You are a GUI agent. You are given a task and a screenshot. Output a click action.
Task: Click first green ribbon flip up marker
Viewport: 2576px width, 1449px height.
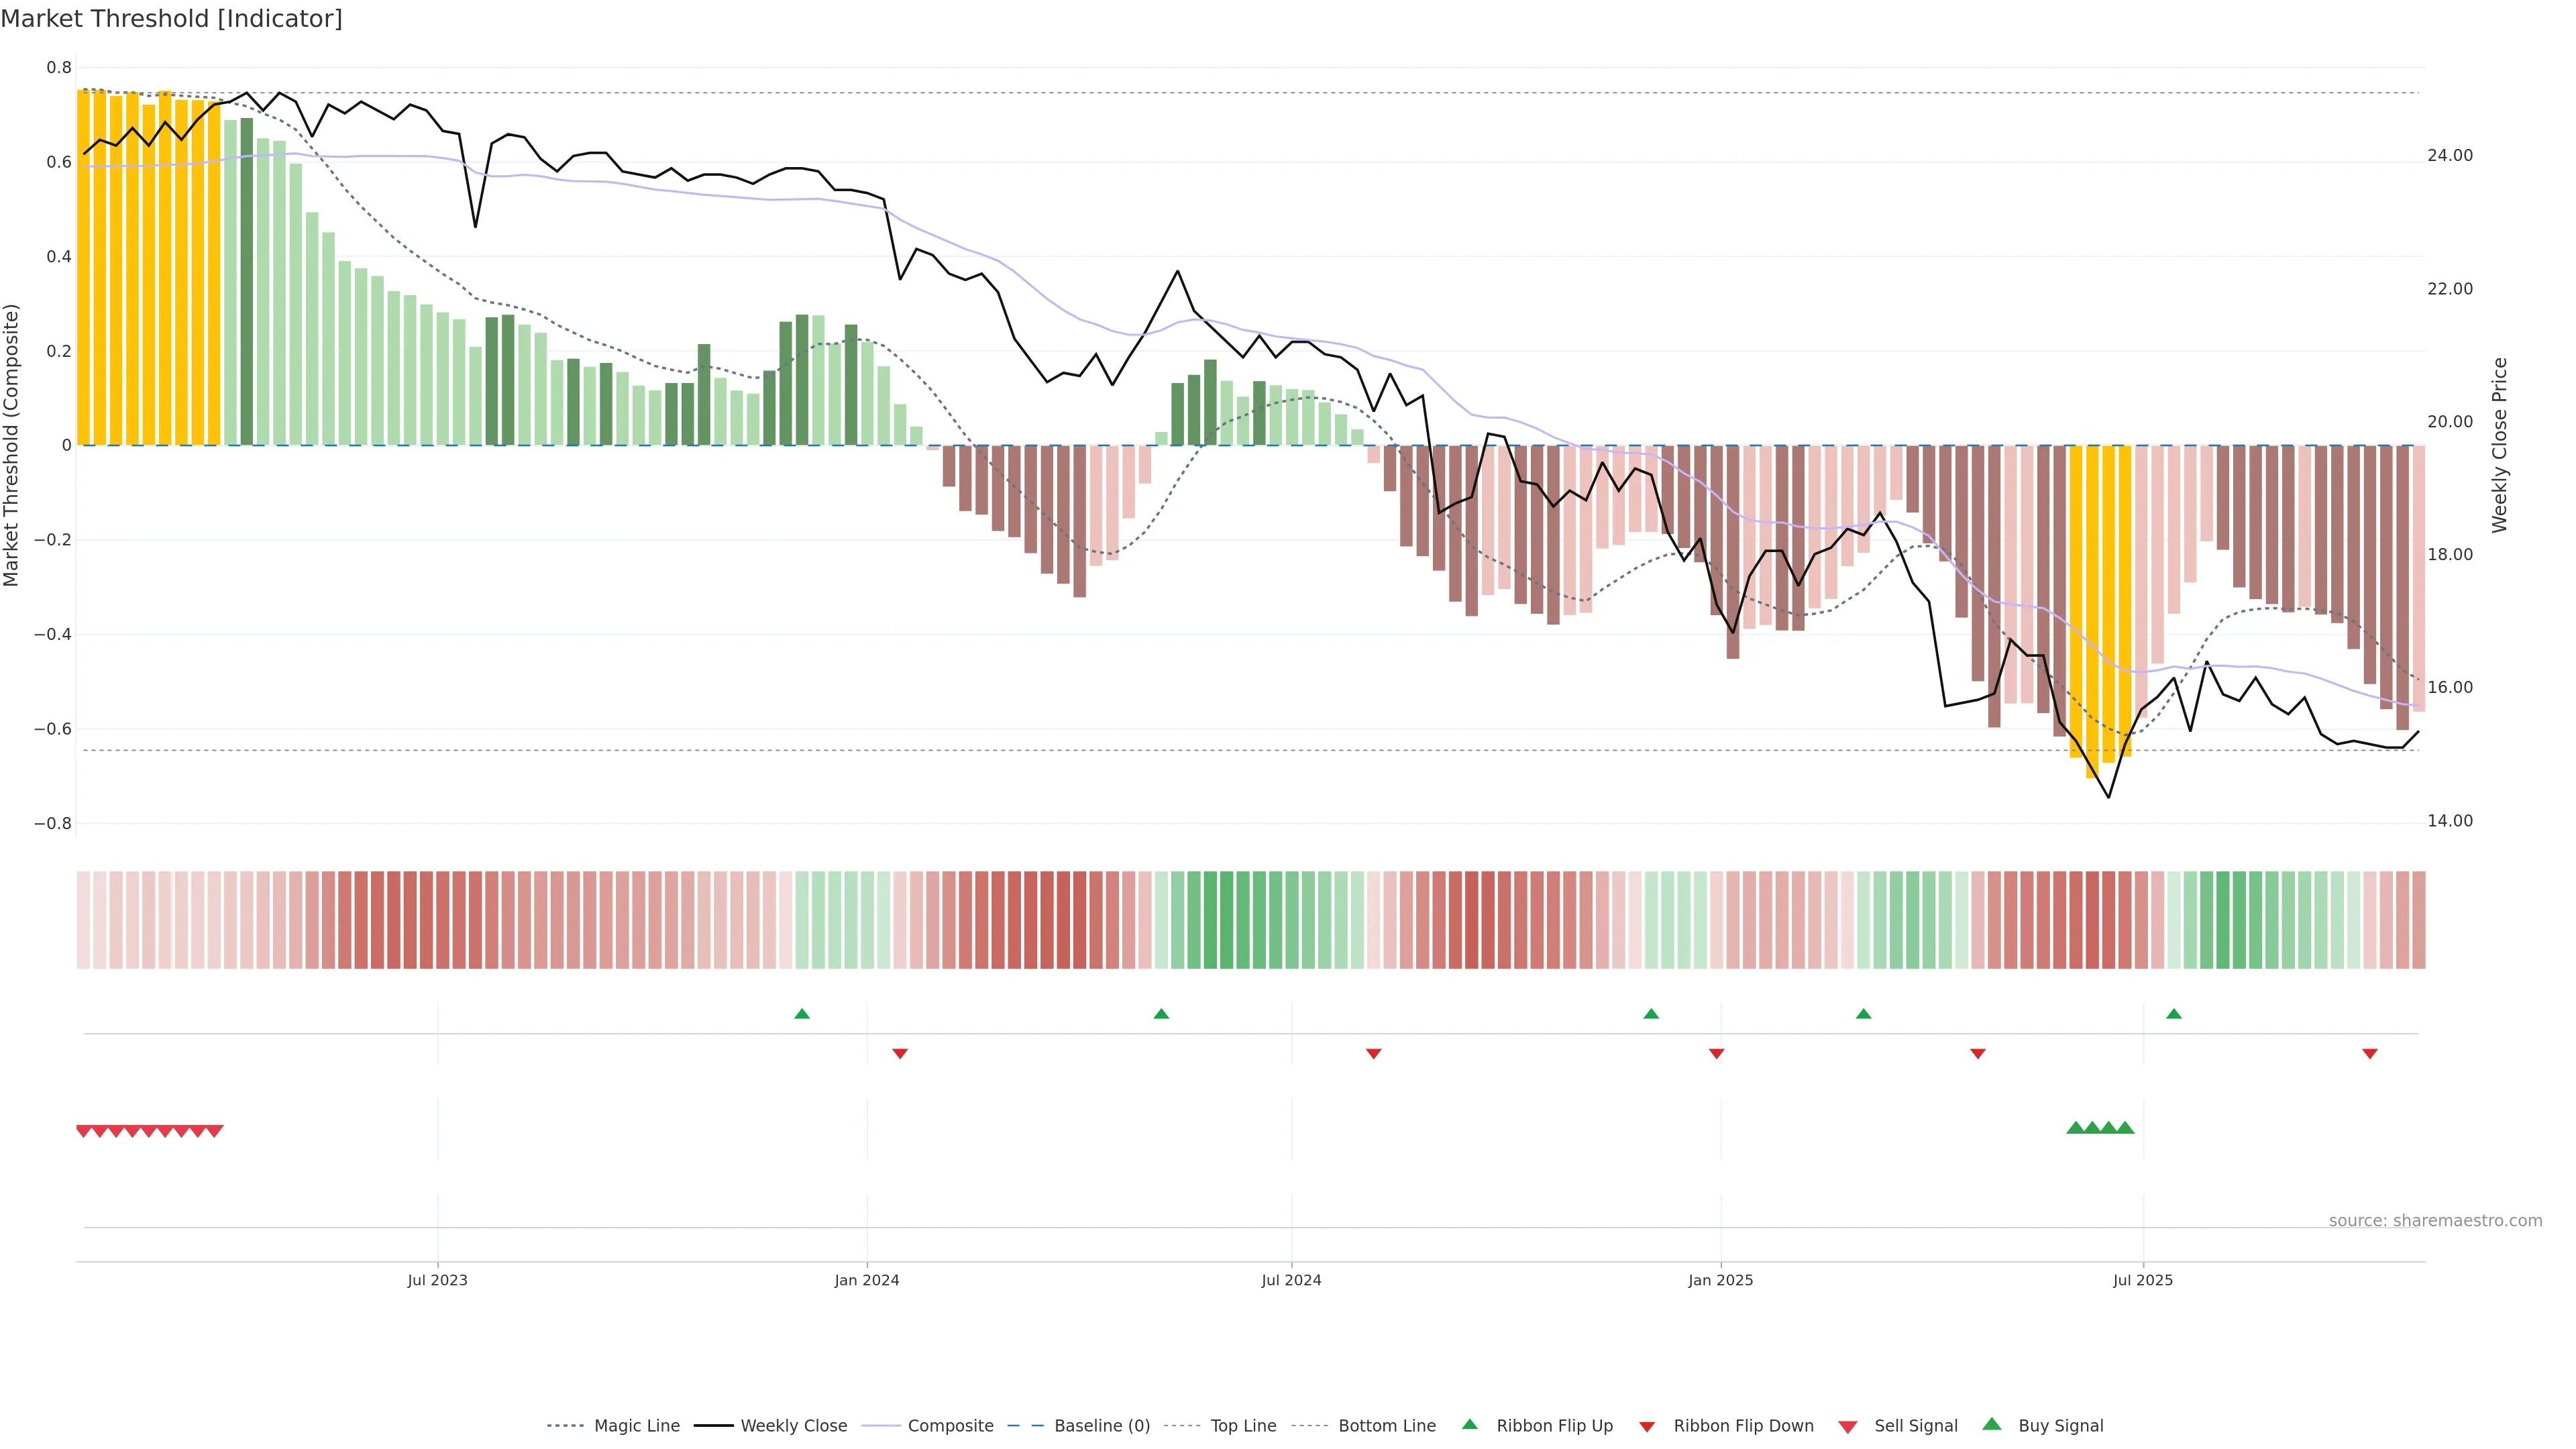coord(801,1014)
